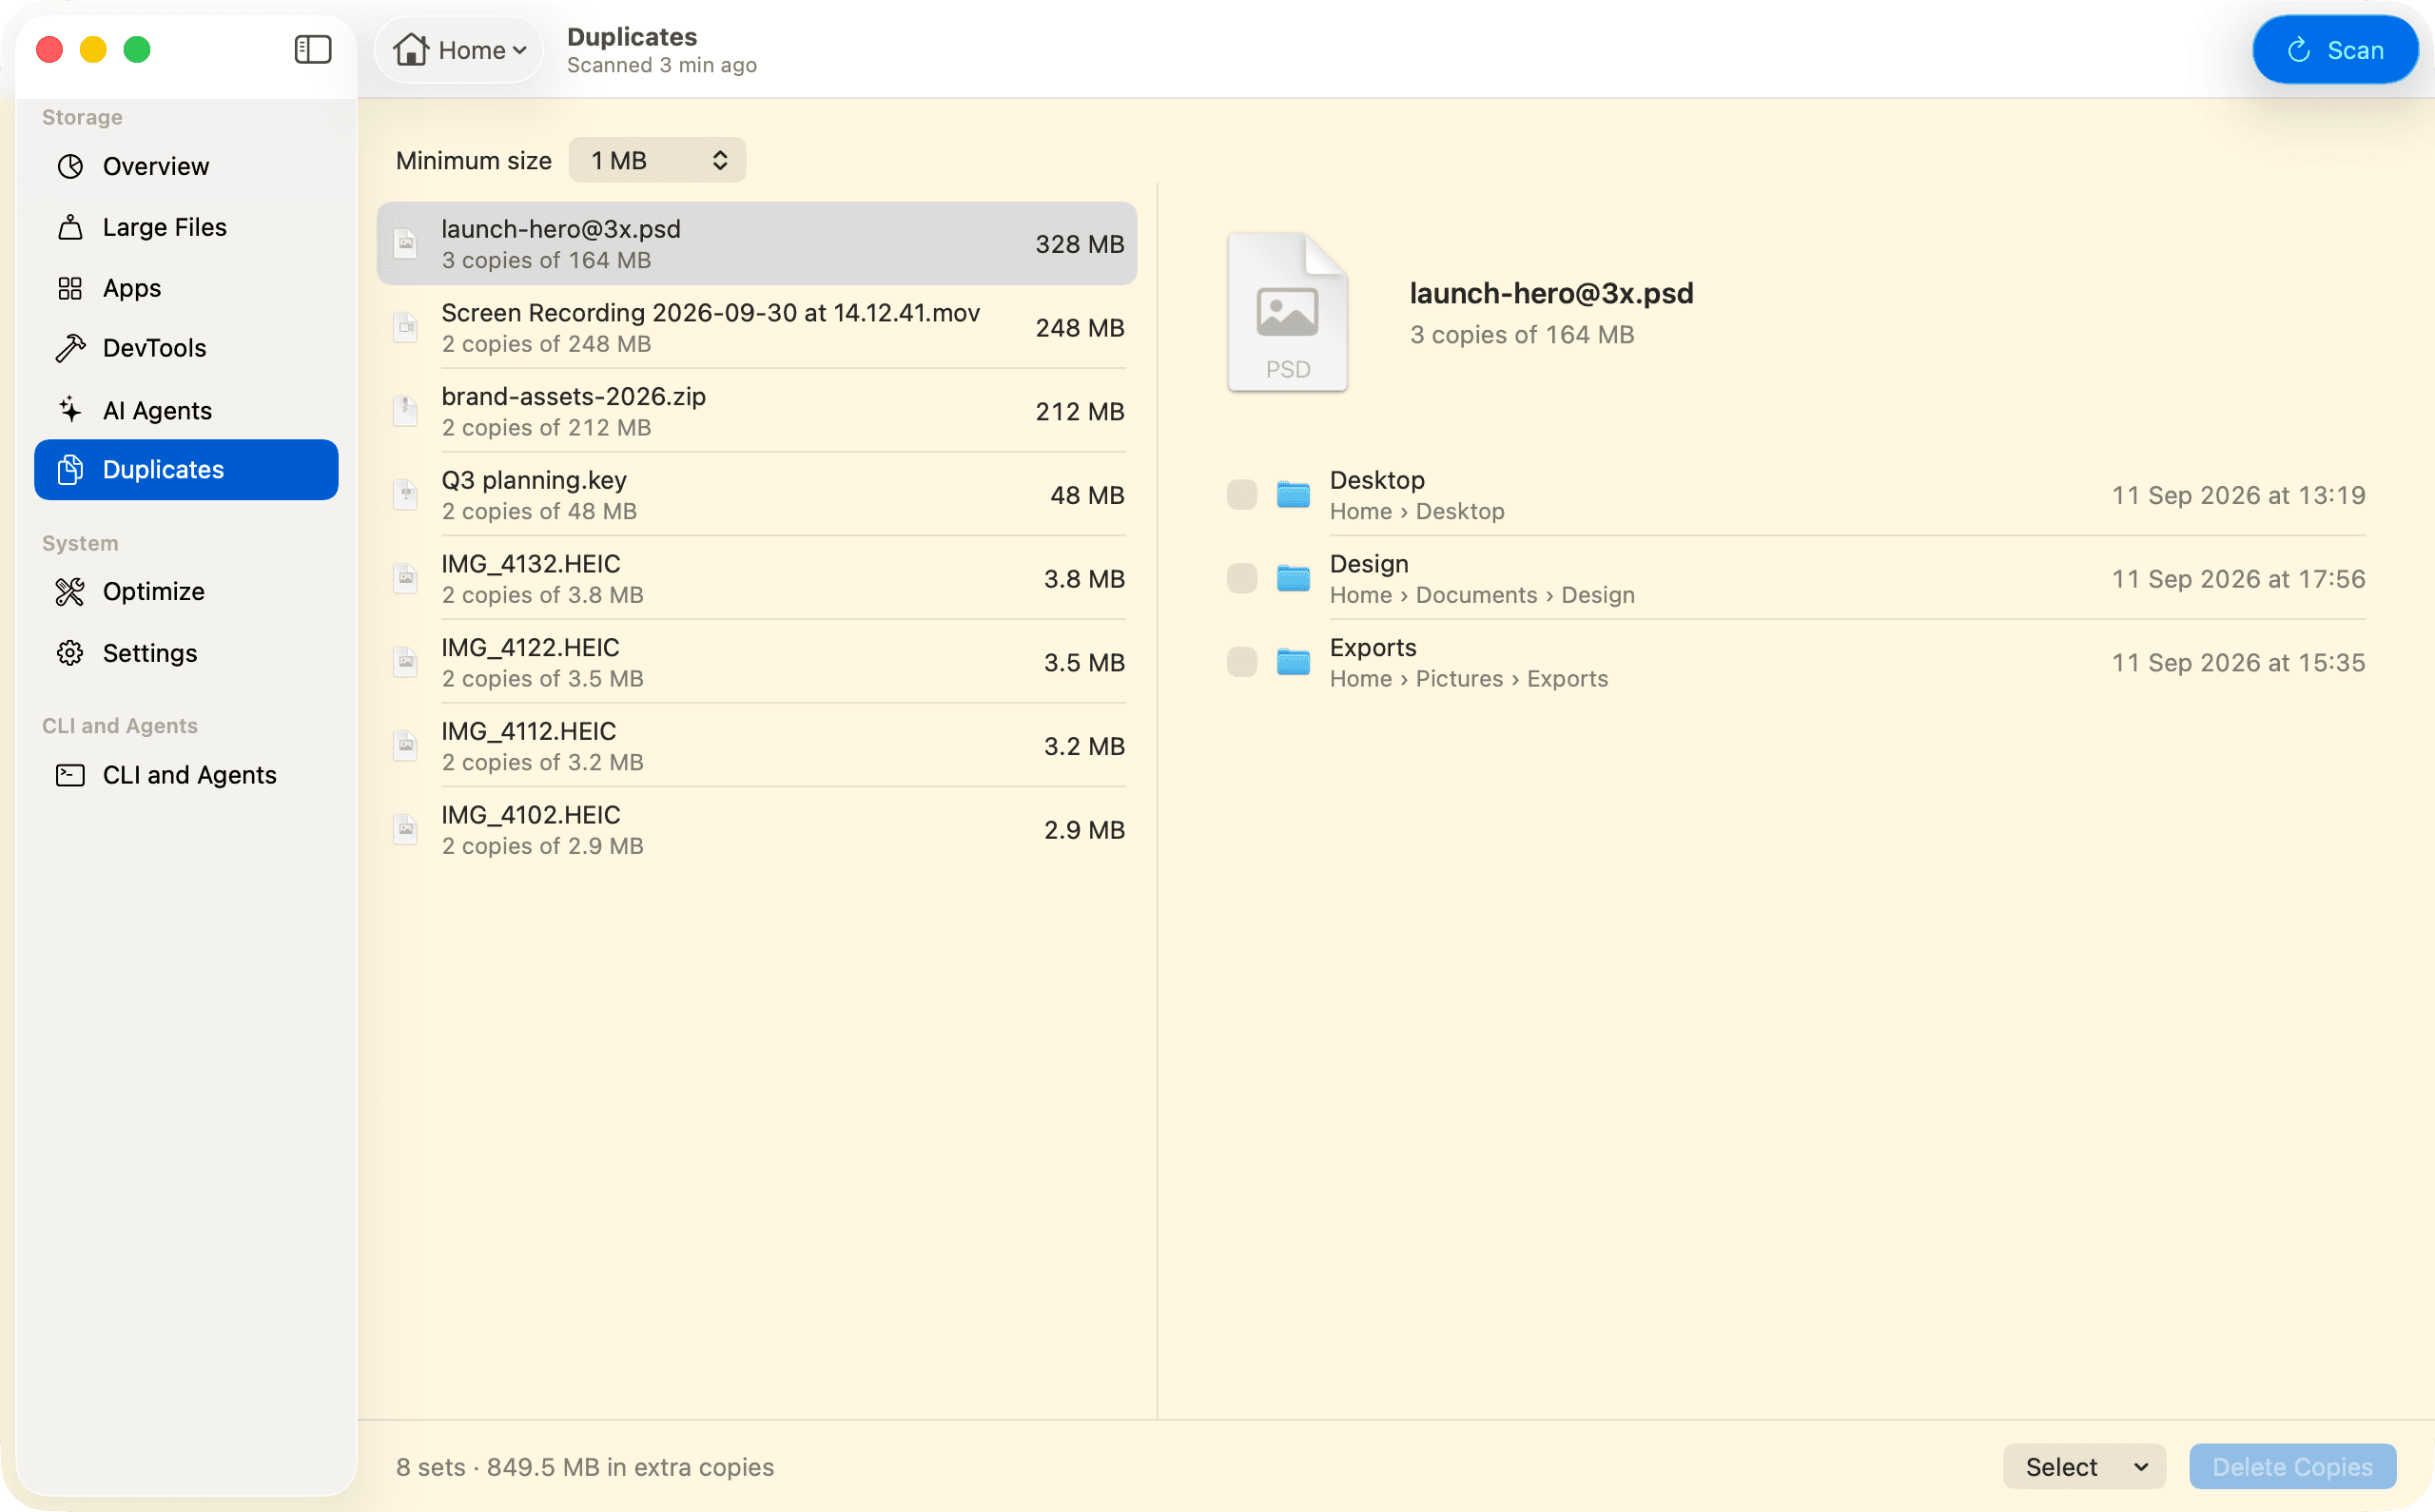Expand the Select dropdown chevron
This screenshot has height=1512, width=2435.
pos(2141,1467)
